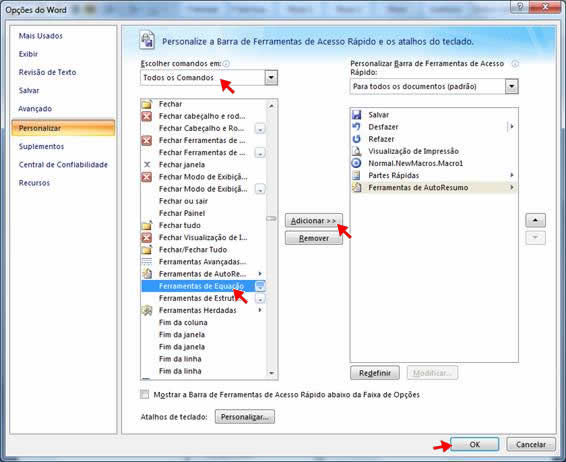566x462 pixels.
Task: Select Ferramentas de Estrut... in command list
Action: pyautogui.click(x=203, y=298)
